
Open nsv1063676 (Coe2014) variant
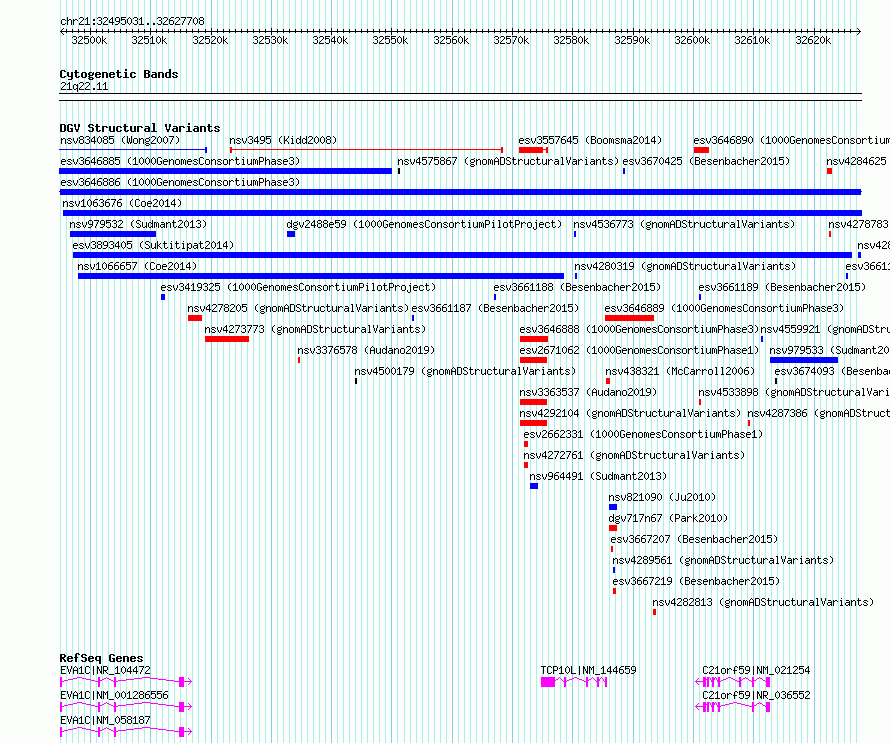122,203
